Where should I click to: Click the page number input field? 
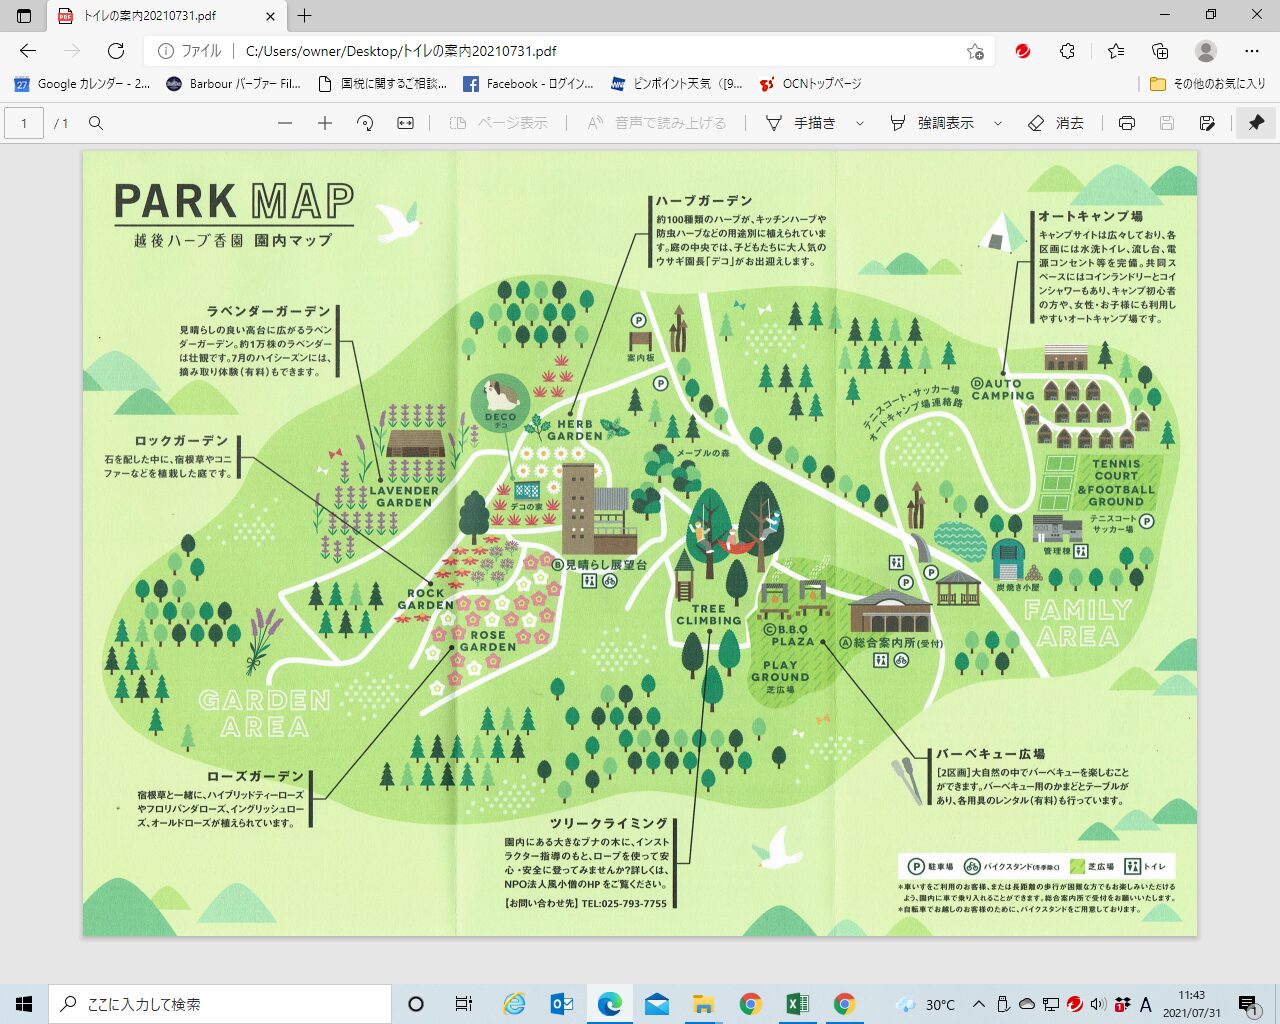pos(24,123)
